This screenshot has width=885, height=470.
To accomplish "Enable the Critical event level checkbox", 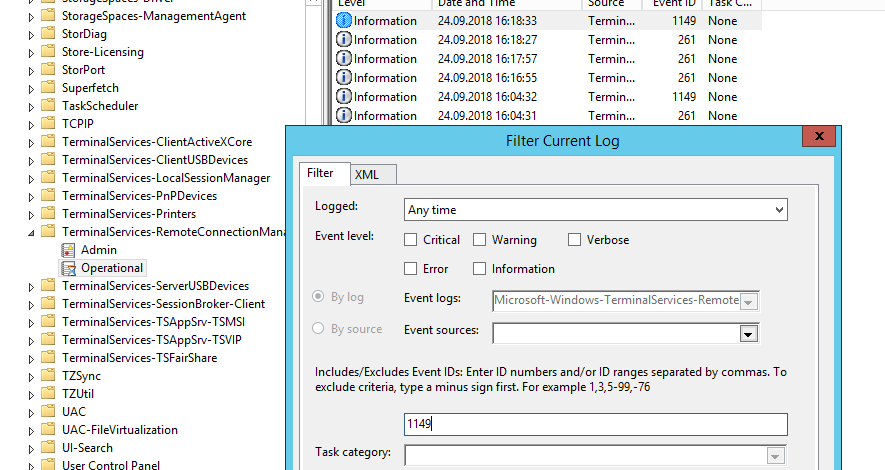I will [410, 240].
